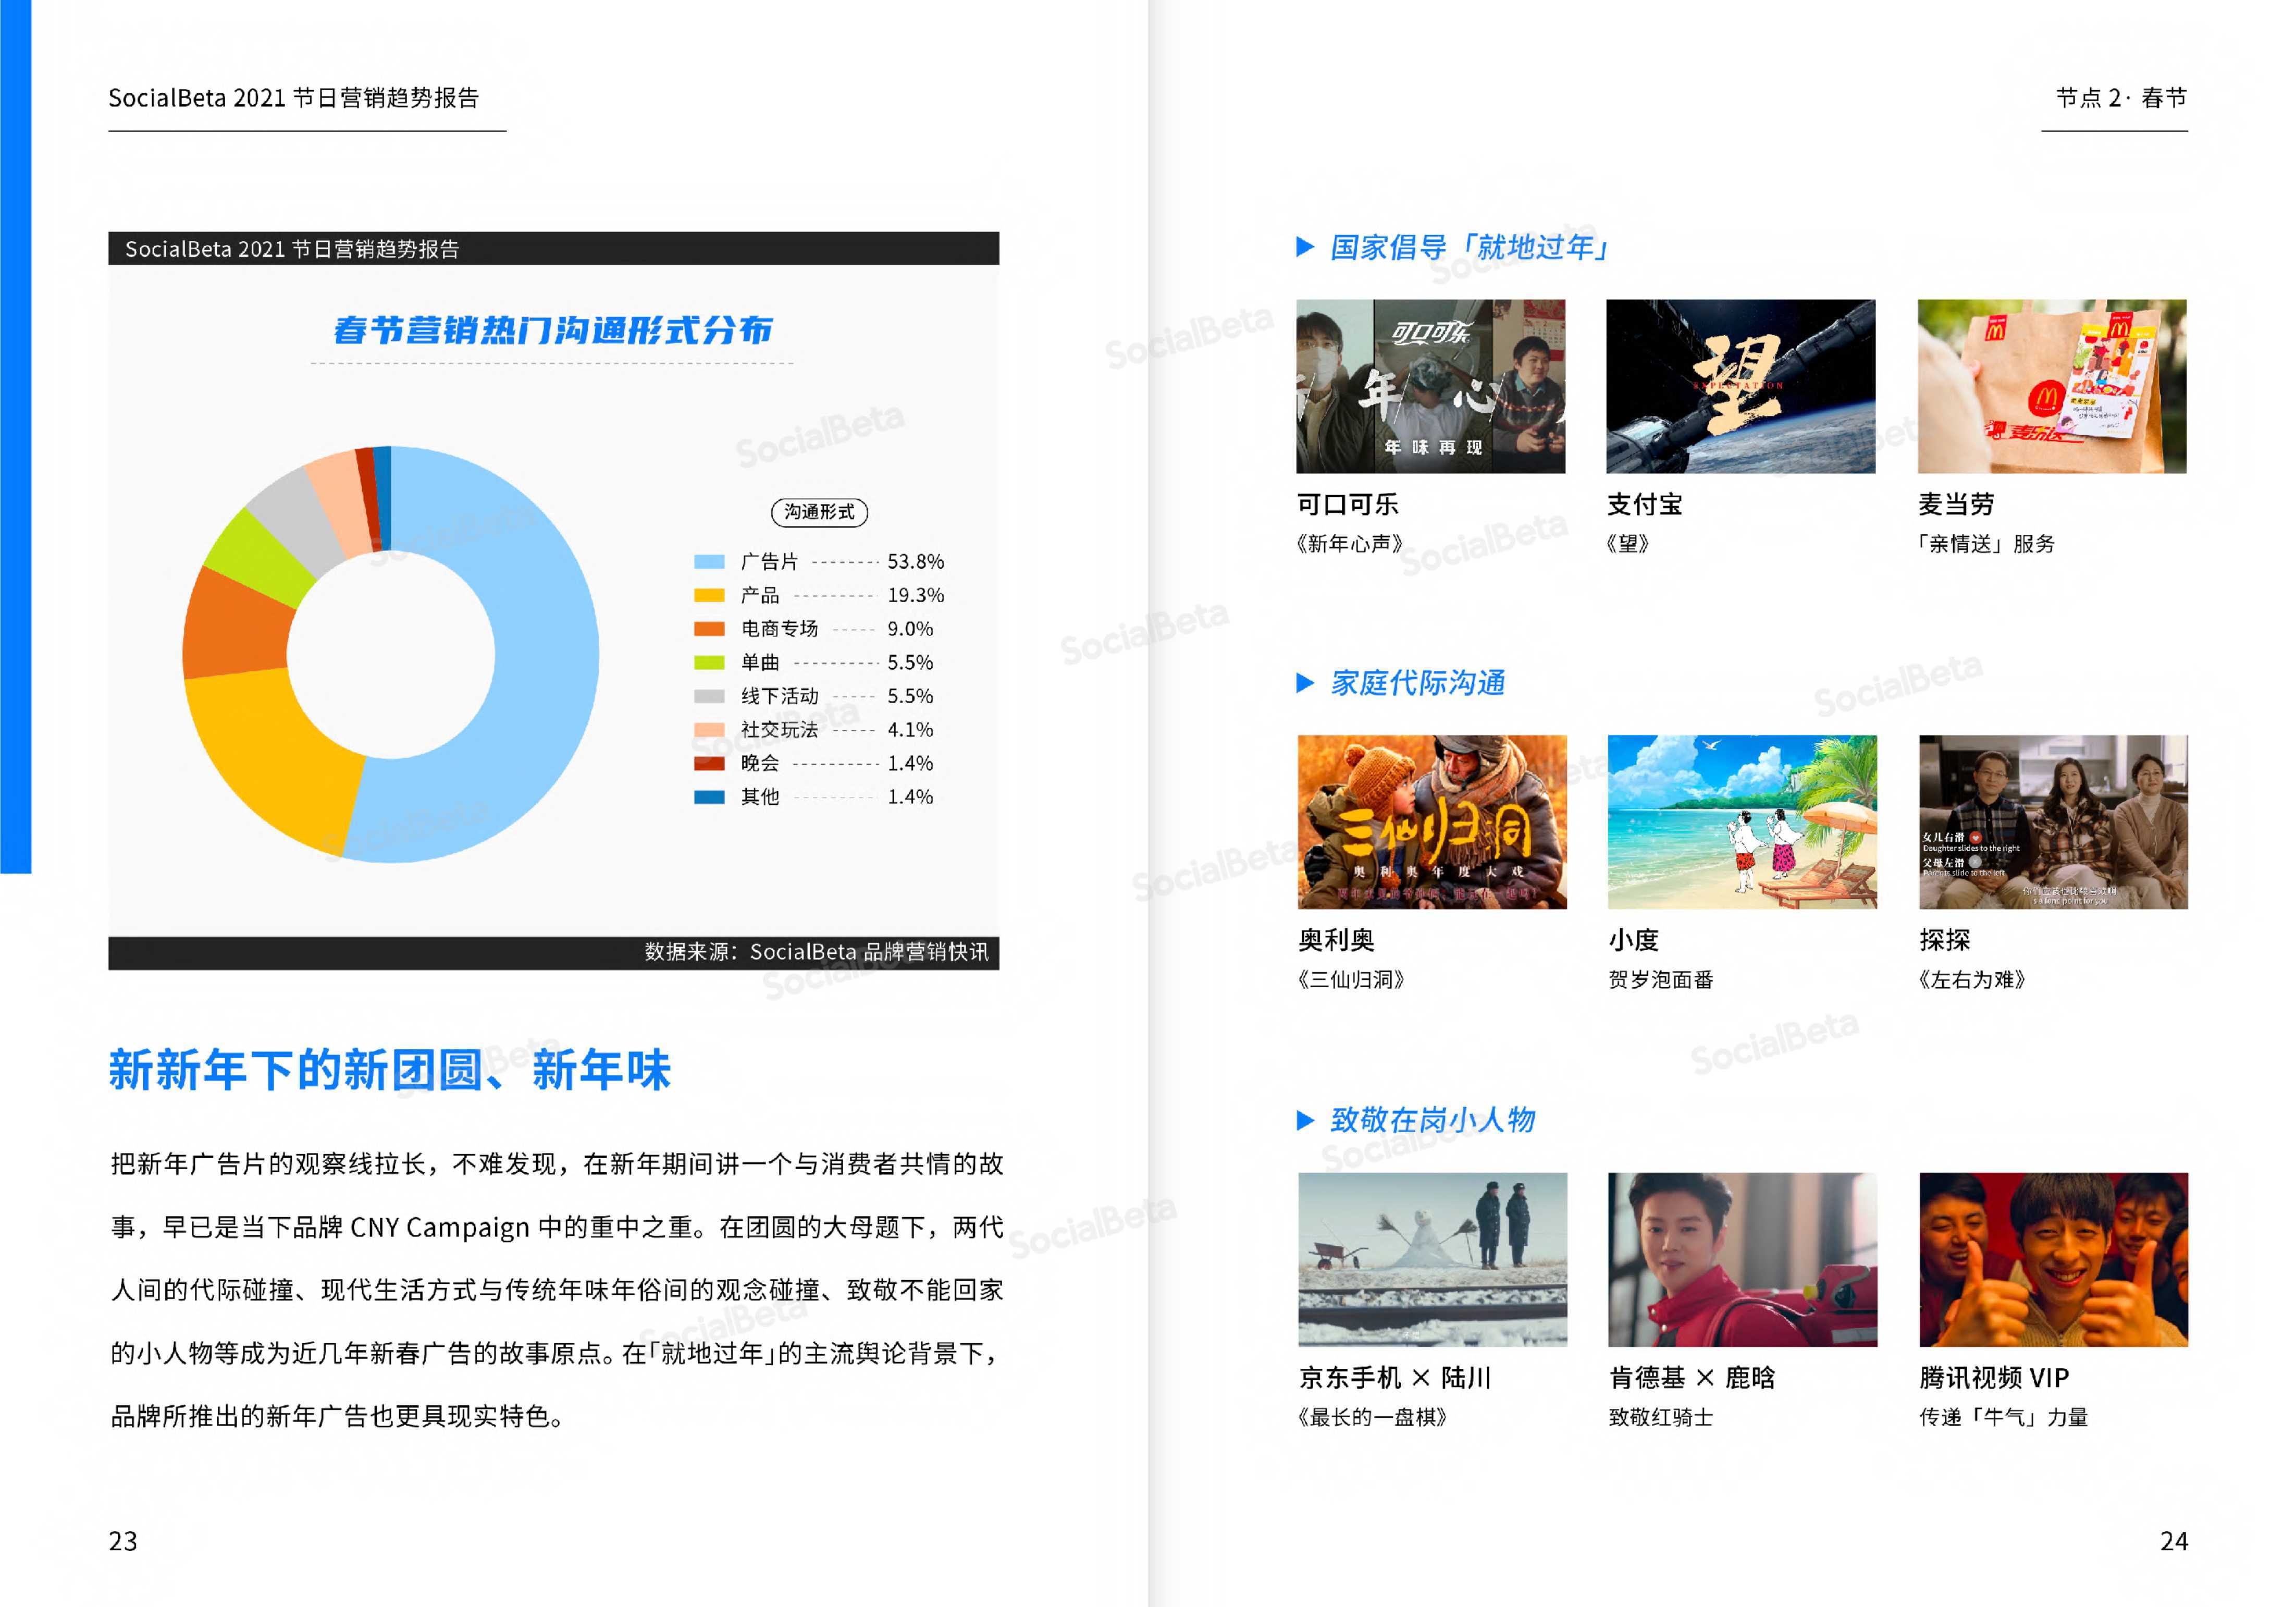Image resolution: width=2296 pixels, height=1607 pixels.
Task: Click the 电商专场 legend label
Action: click(x=780, y=629)
